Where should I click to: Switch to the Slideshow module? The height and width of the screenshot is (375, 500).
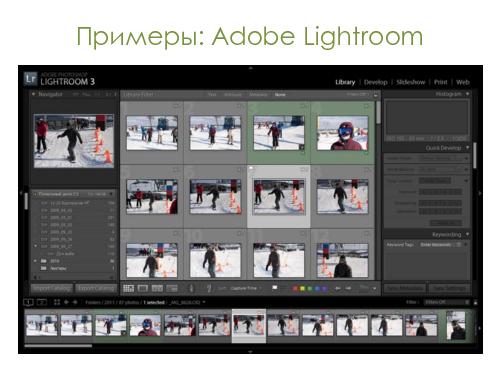click(x=411, y=82)
